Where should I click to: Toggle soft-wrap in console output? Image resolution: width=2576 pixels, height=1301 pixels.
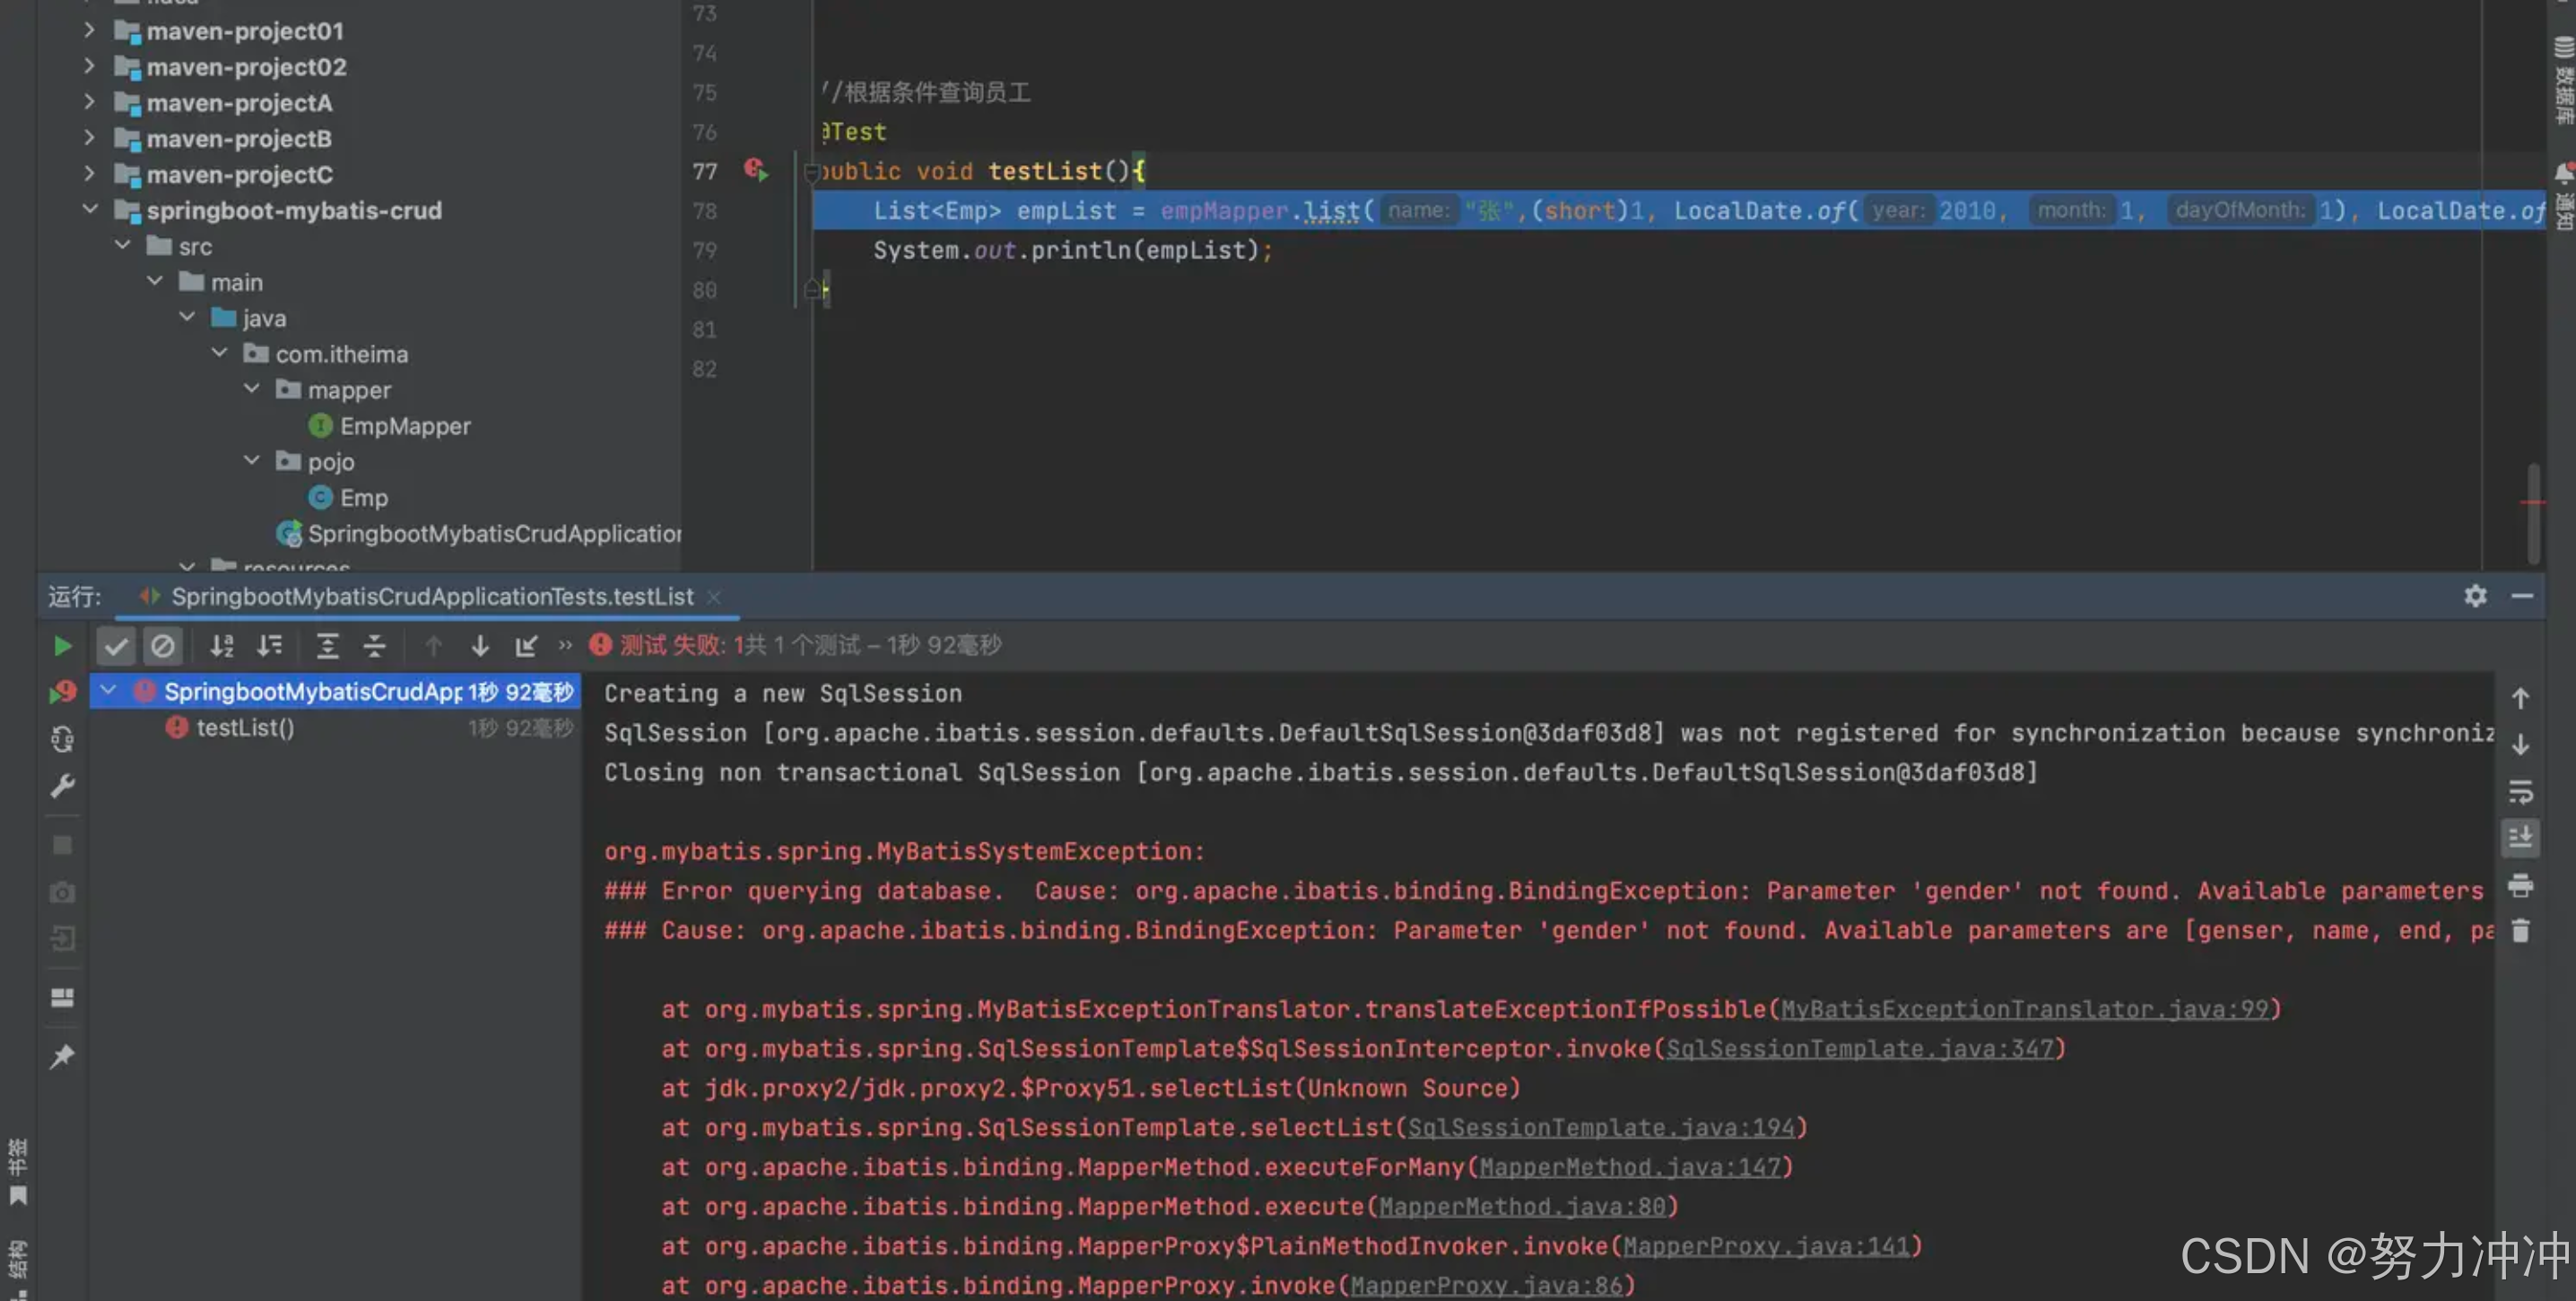point(2520,792)
